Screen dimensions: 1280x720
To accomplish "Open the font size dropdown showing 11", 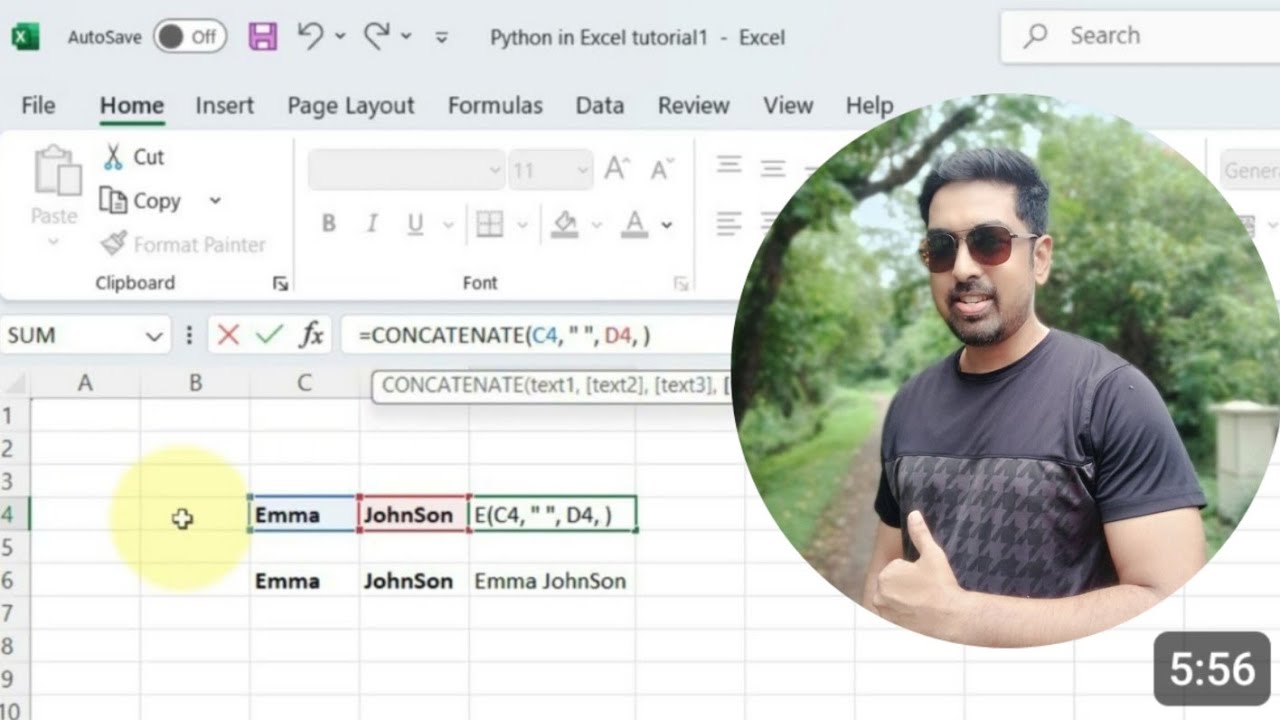I will [551, 171].
